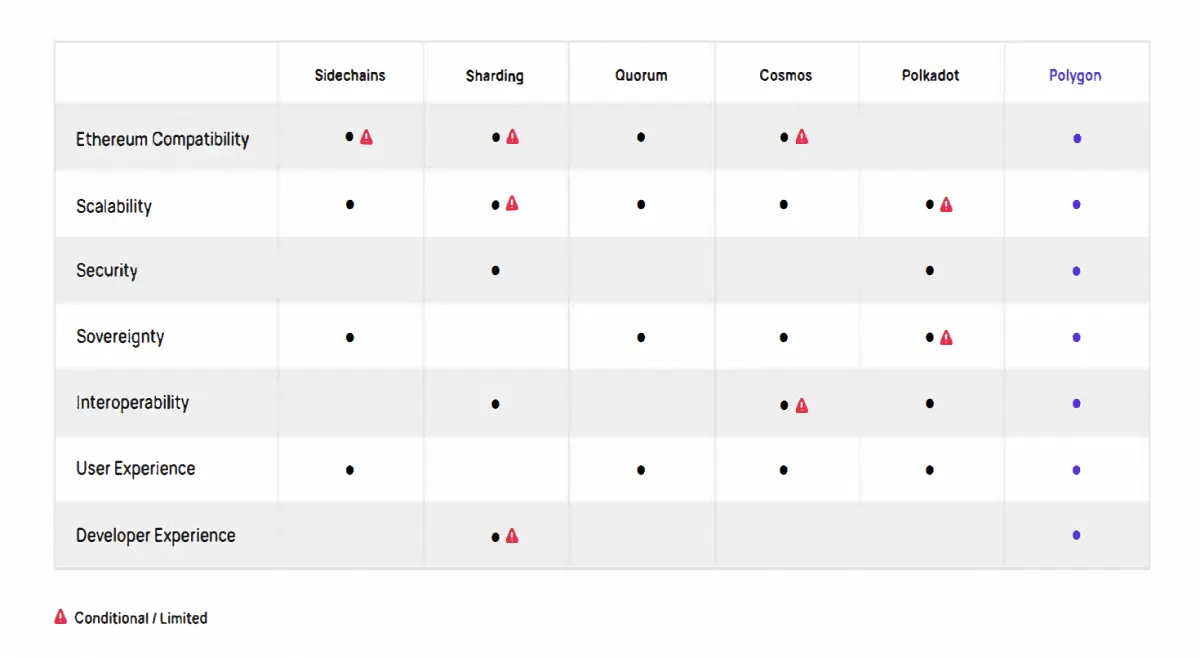The height and width of the screenshot is (658, 1200).
Task: Click warning icon in Sidechains Ethereum Compatibility cell
Action: [366, 137]
